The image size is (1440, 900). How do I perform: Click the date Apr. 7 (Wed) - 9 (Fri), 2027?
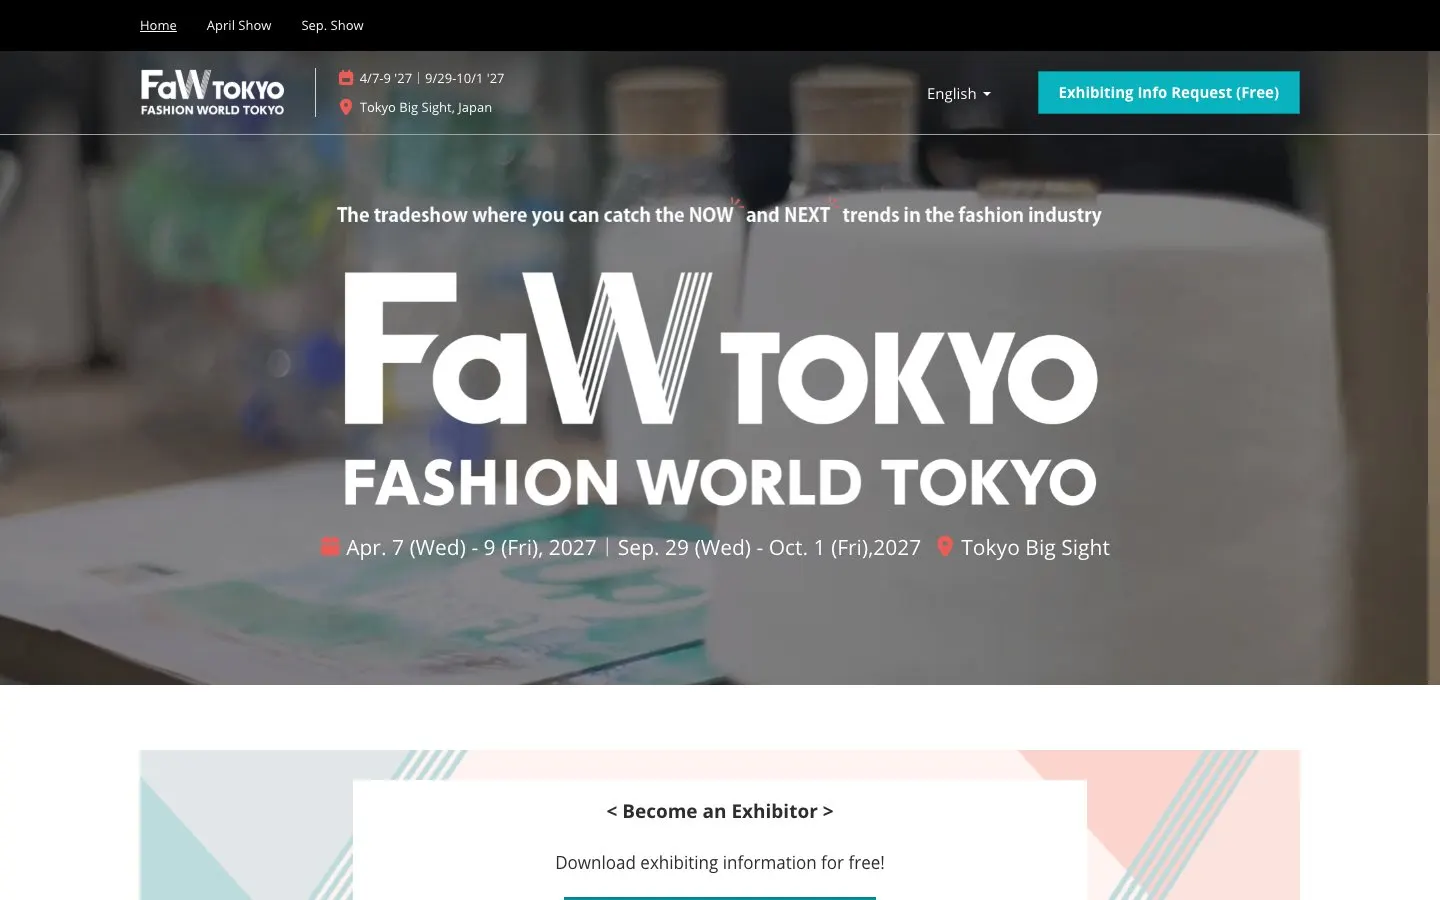pyautogui.click(x=471, y=547)
